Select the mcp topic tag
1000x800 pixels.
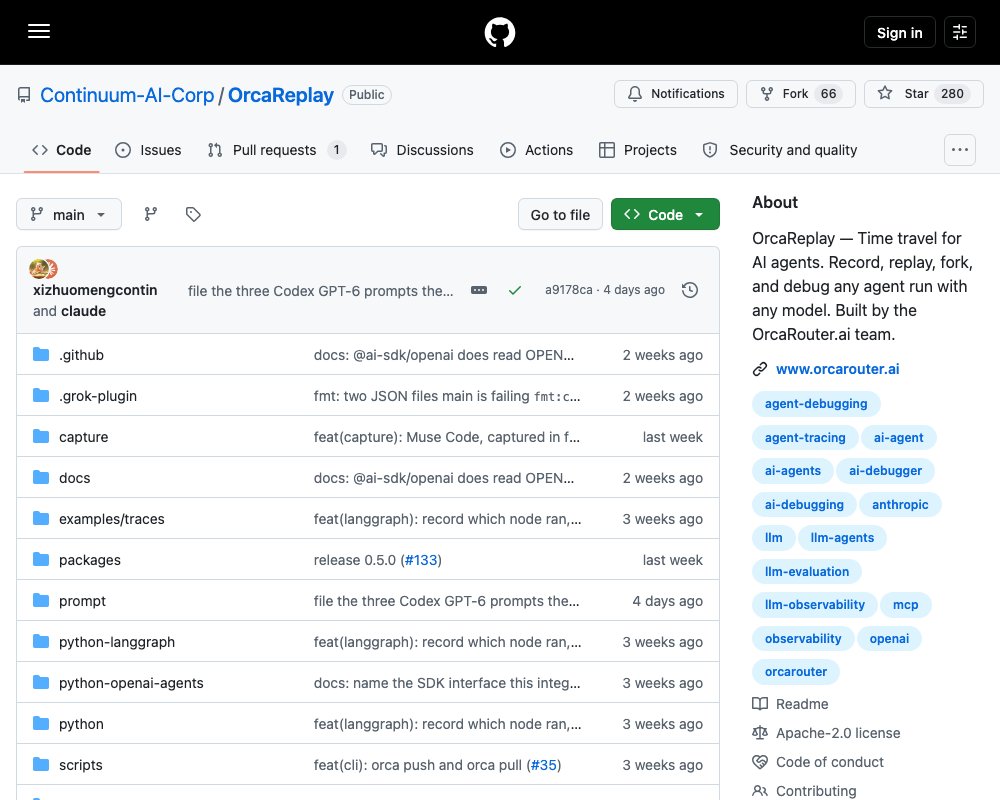coord(906,605)
